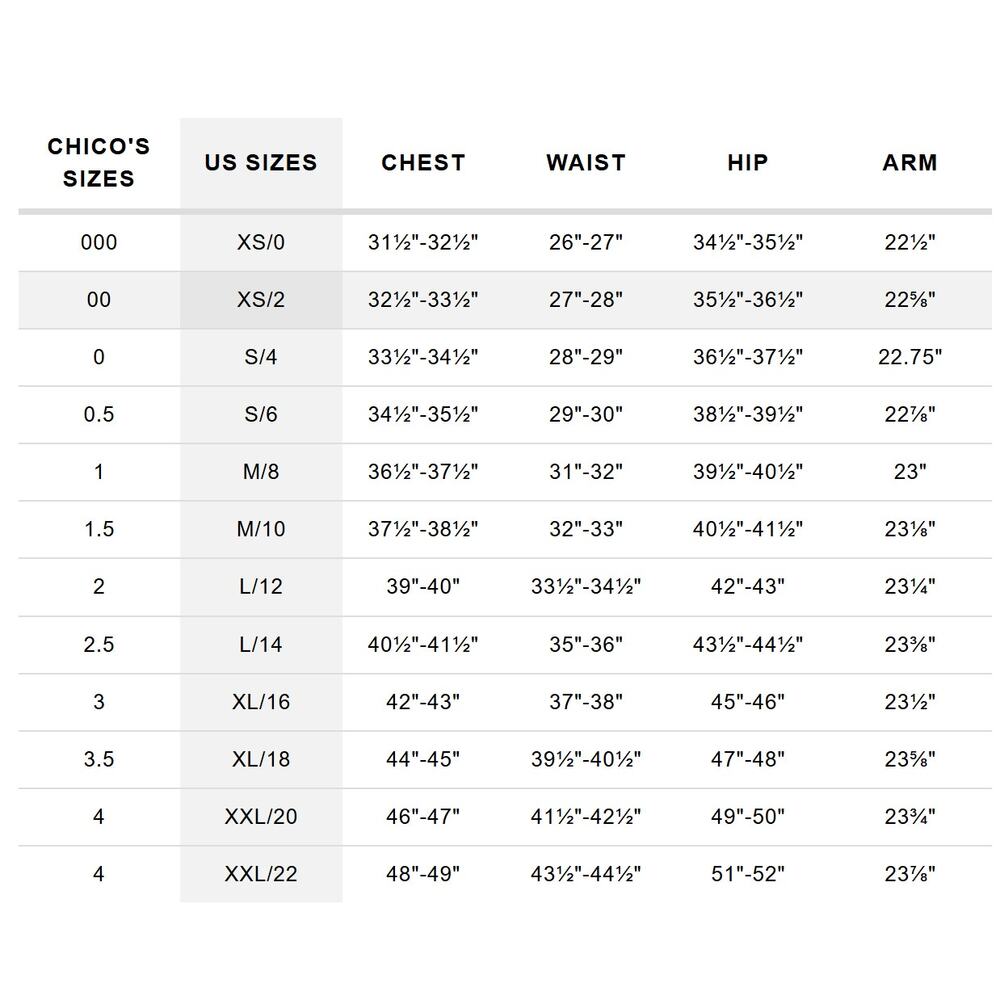Click the 37"-38" waist measurement
1000x1000 pixels.
point(586,702)
